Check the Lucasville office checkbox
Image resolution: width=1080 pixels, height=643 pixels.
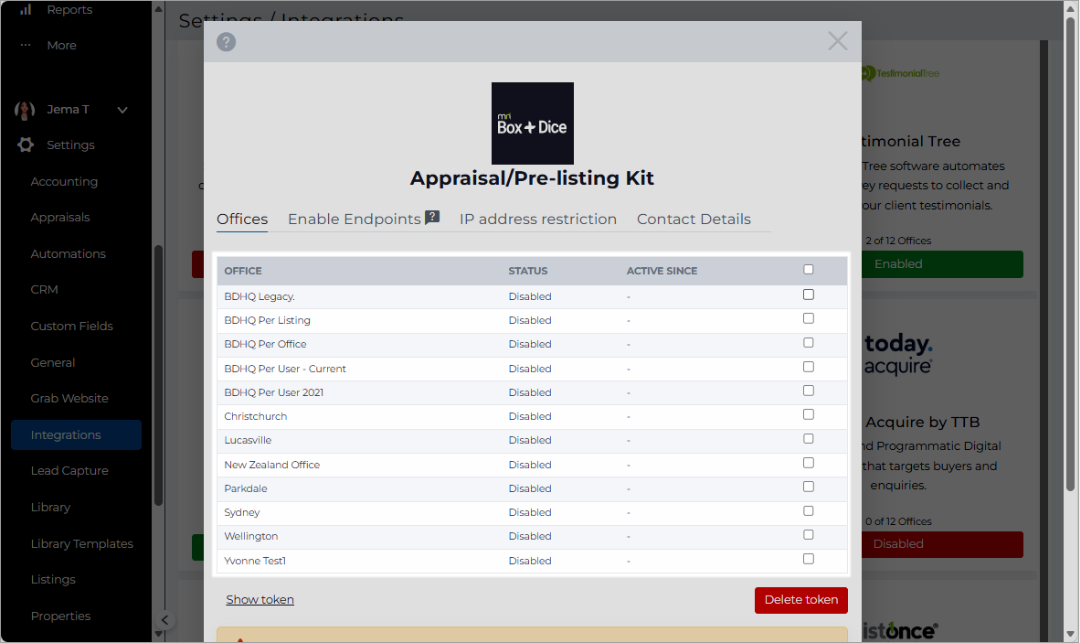click(809, 439)
